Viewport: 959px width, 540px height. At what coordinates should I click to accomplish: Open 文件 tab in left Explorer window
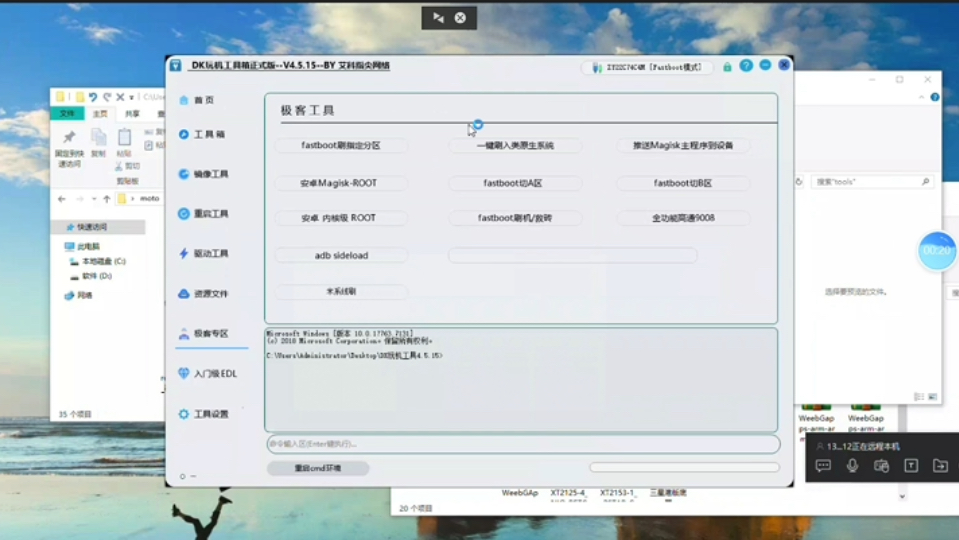point(67,114)
